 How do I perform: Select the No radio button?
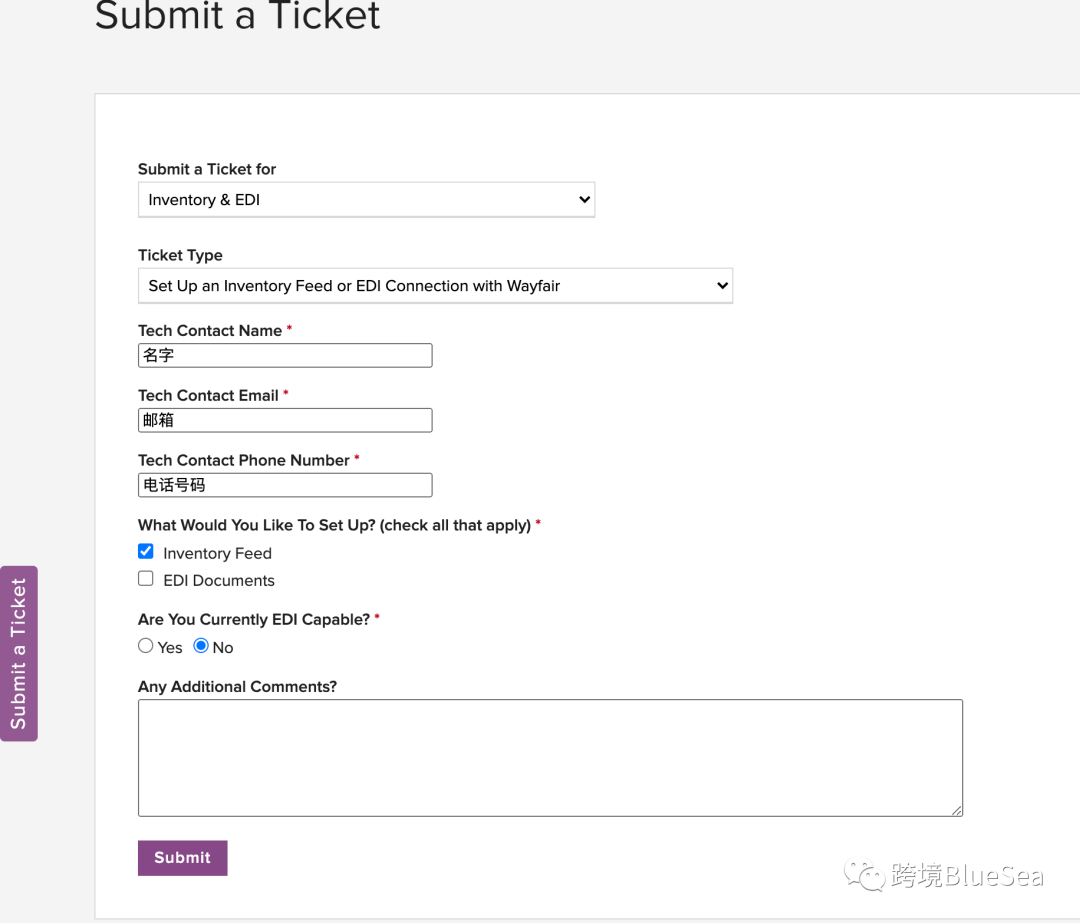coord(201,646)
